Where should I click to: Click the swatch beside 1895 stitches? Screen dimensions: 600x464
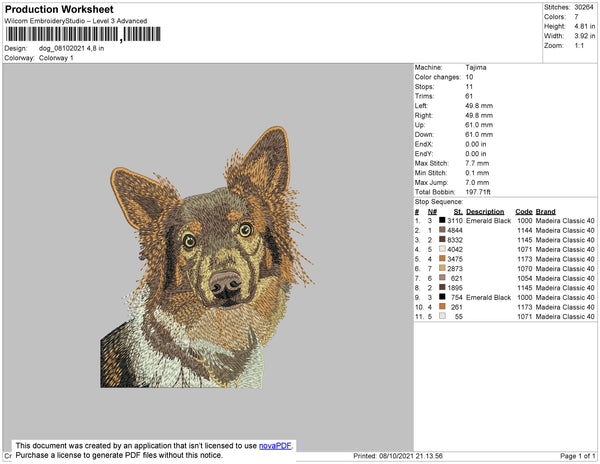442,287
